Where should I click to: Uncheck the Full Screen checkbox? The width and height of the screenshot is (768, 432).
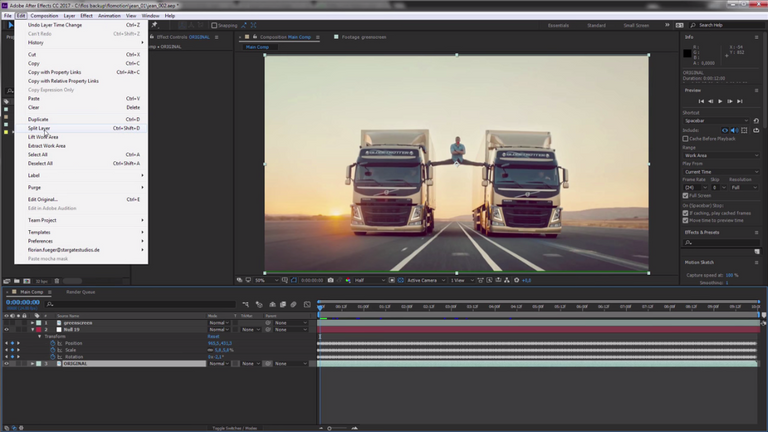pyautogui.click(x=685, y=195)
